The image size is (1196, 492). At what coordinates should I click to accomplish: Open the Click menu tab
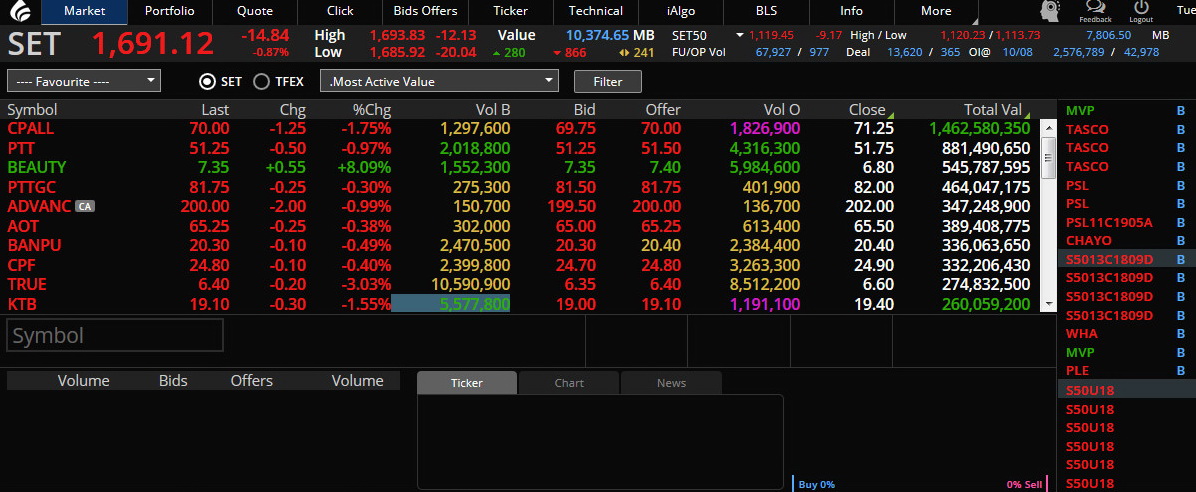pyautogui.click(x=339, y=11)
